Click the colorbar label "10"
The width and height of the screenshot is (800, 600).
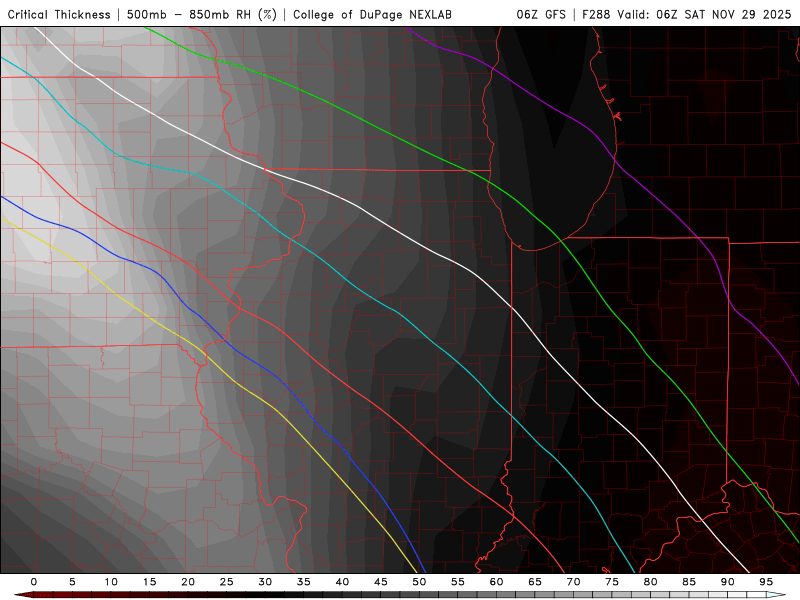click(111, 582)
